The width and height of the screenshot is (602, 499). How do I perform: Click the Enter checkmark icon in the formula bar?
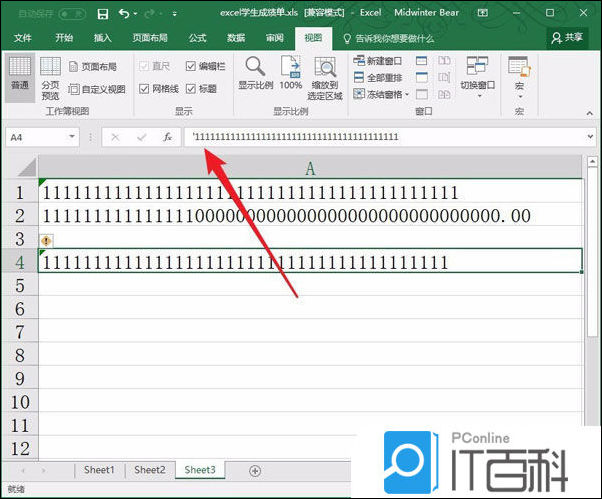coord(142,137)
